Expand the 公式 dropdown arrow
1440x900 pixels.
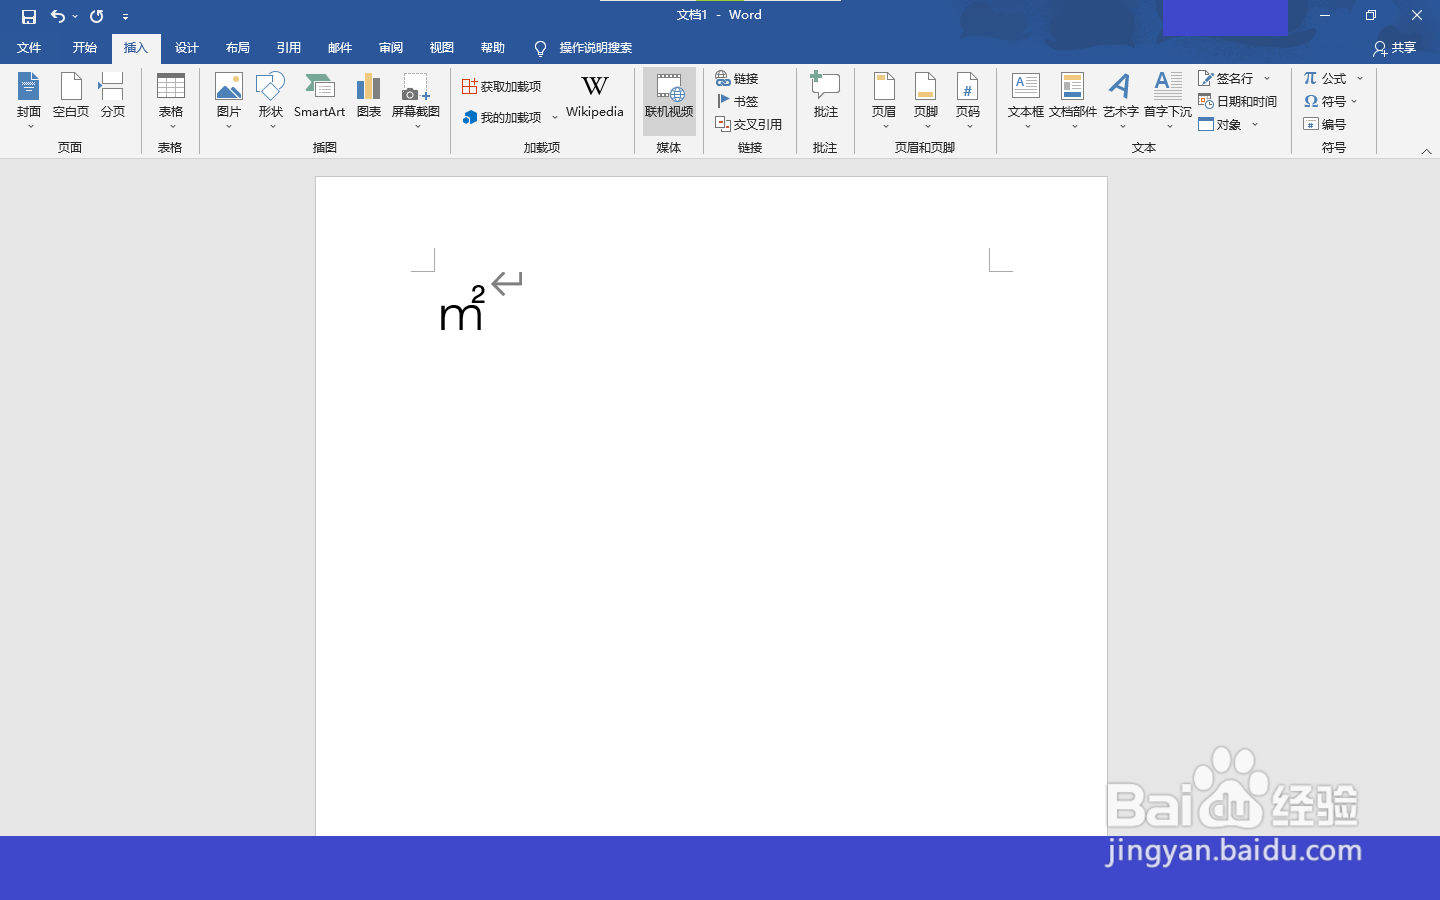[1360, 78]
